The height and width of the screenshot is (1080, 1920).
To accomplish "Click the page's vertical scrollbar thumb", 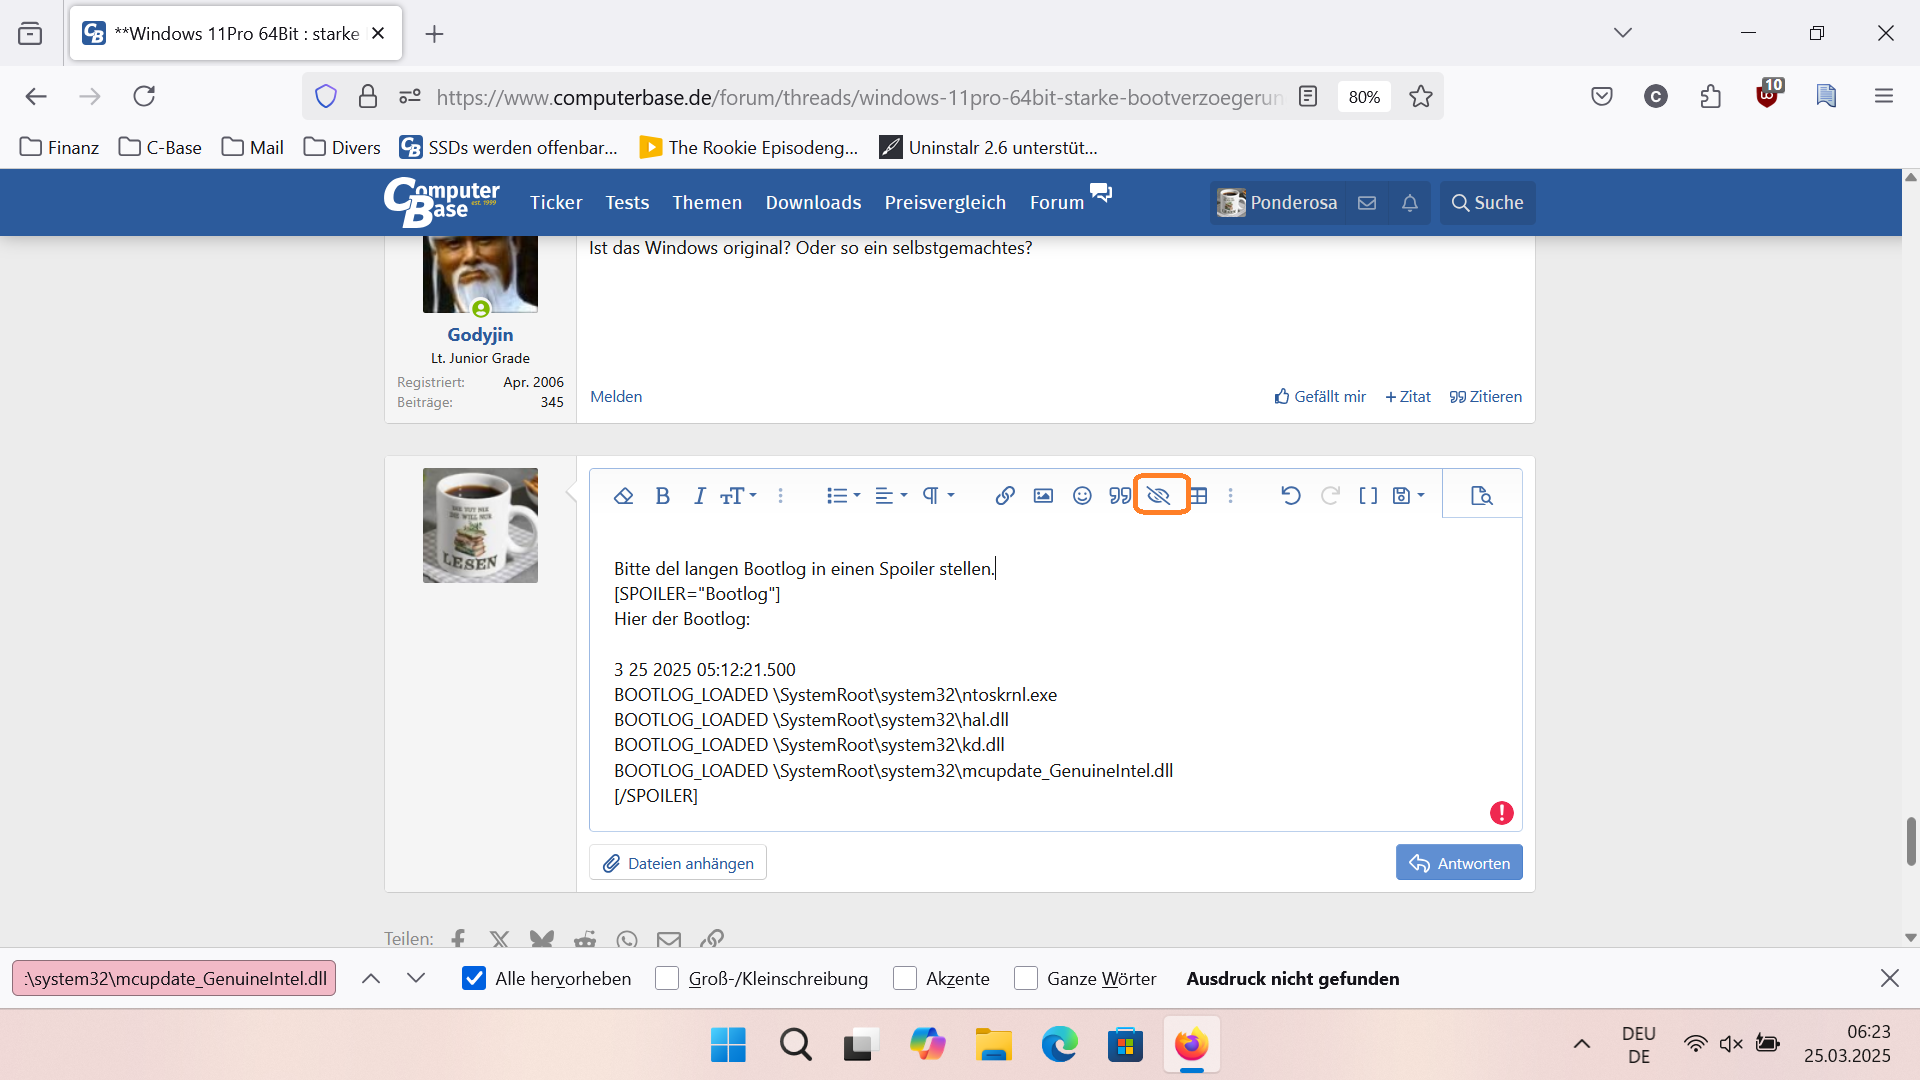I will (1911, 841).
